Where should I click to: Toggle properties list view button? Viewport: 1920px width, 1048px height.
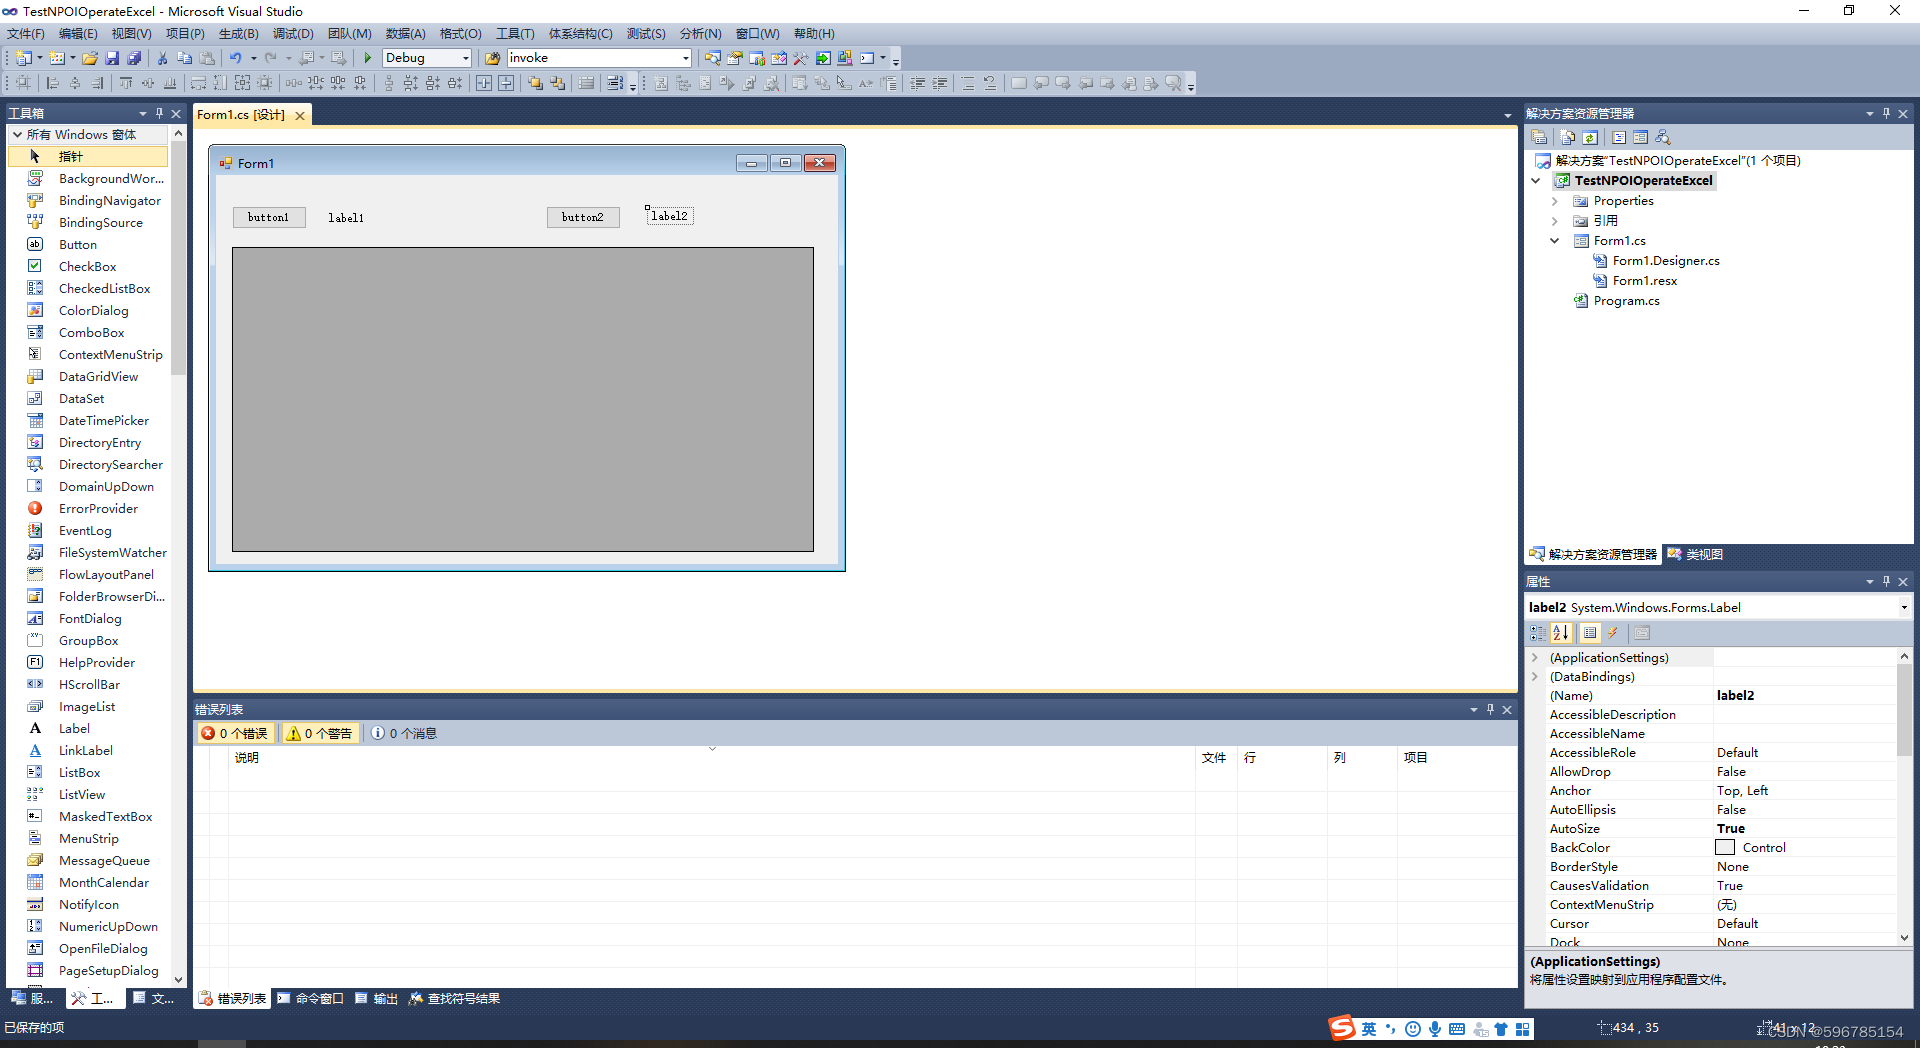1590,633
